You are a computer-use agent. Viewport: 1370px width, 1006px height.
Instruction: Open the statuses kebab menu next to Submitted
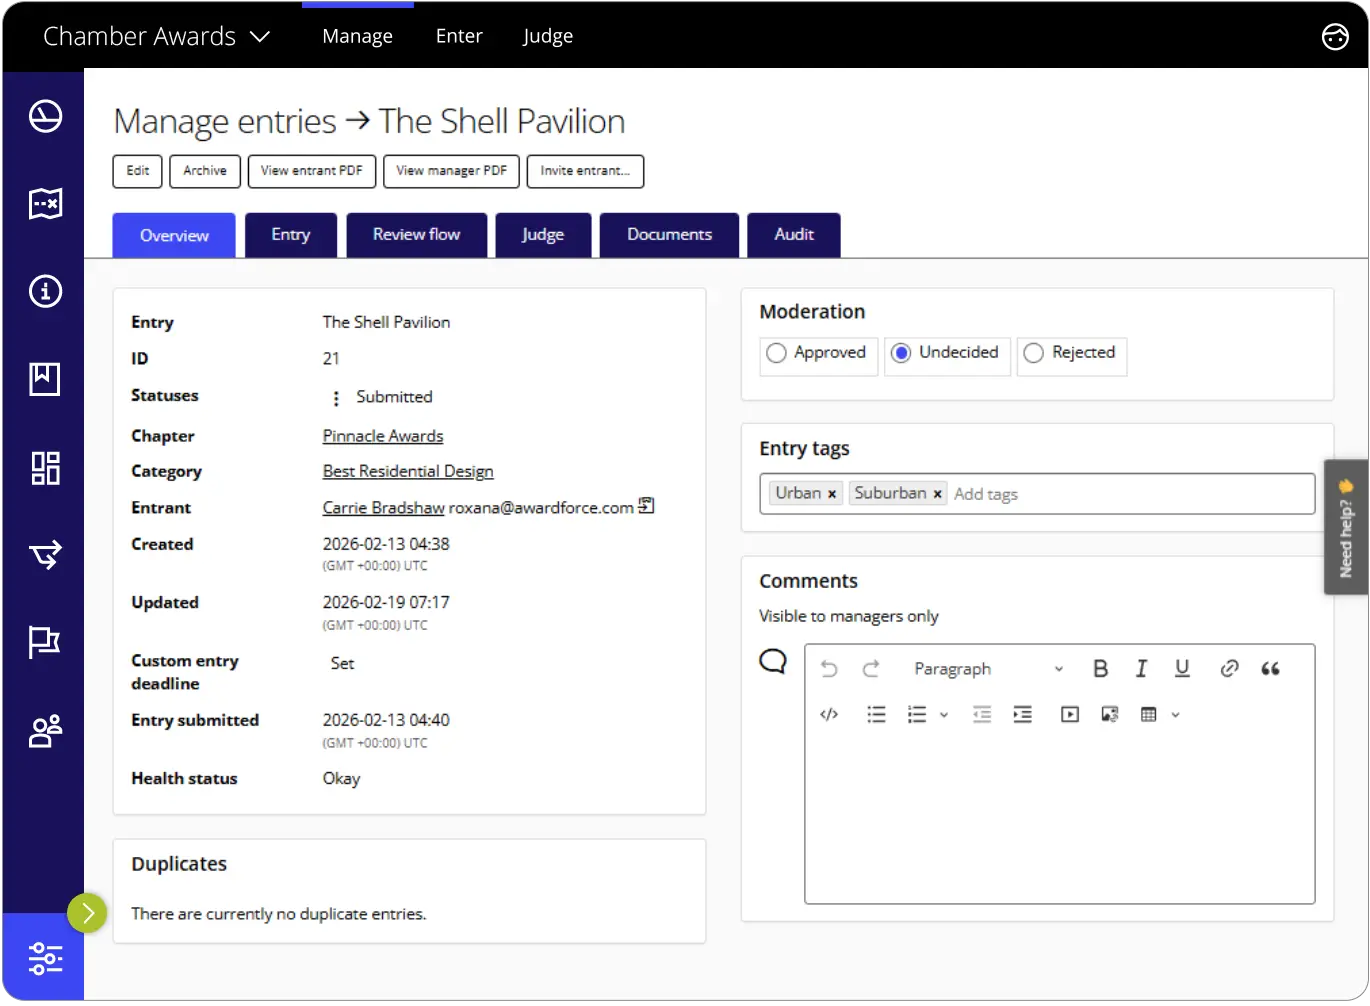point(335,397)
